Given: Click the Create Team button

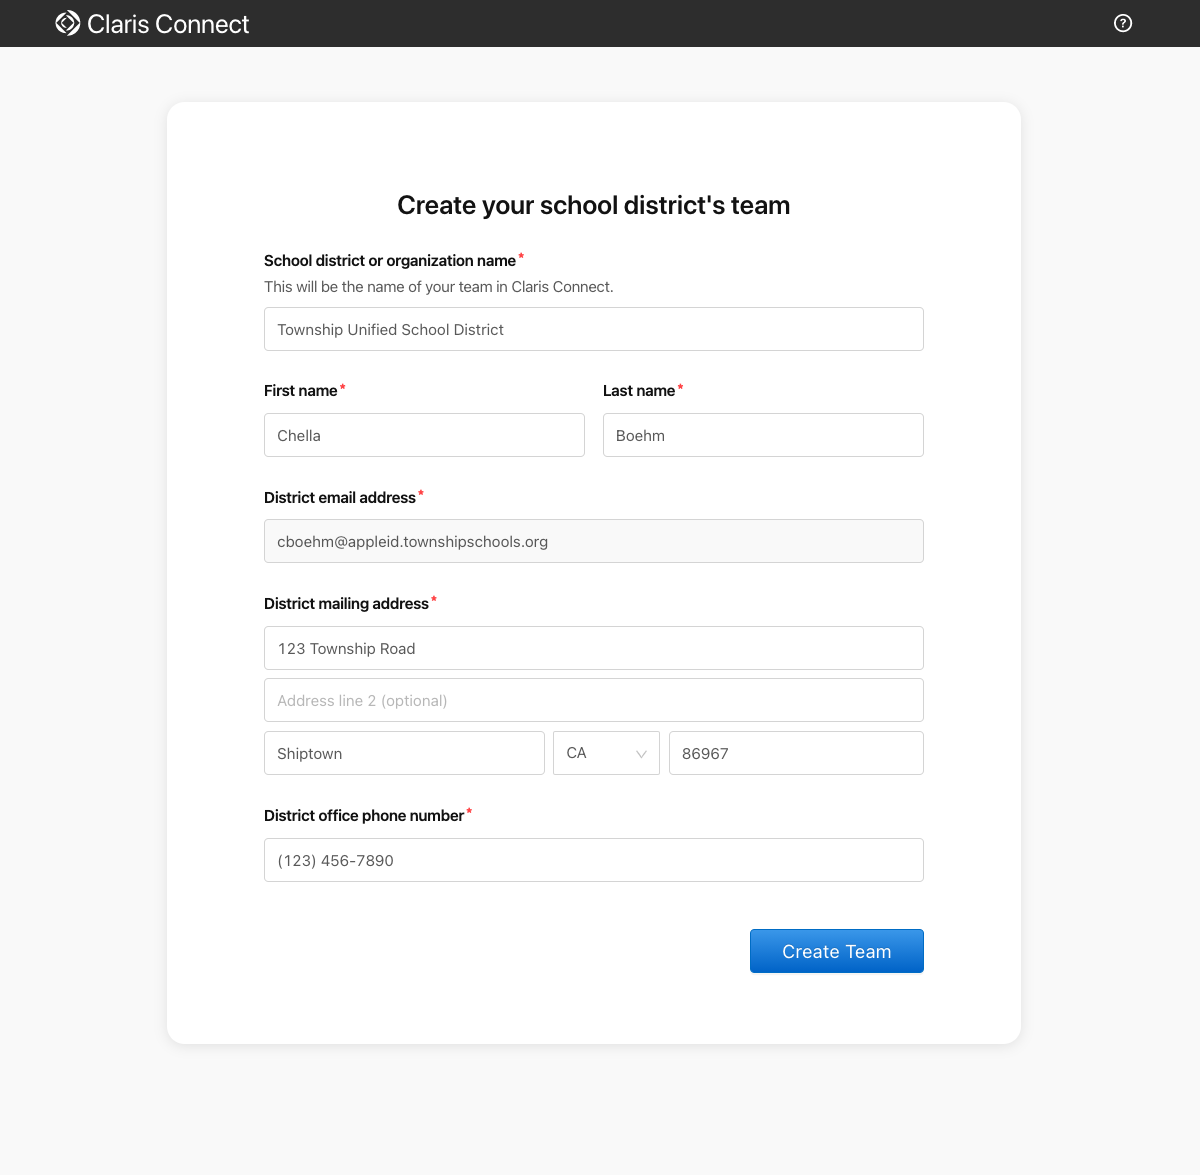Looking at the screenshot, I should (836, 951).
